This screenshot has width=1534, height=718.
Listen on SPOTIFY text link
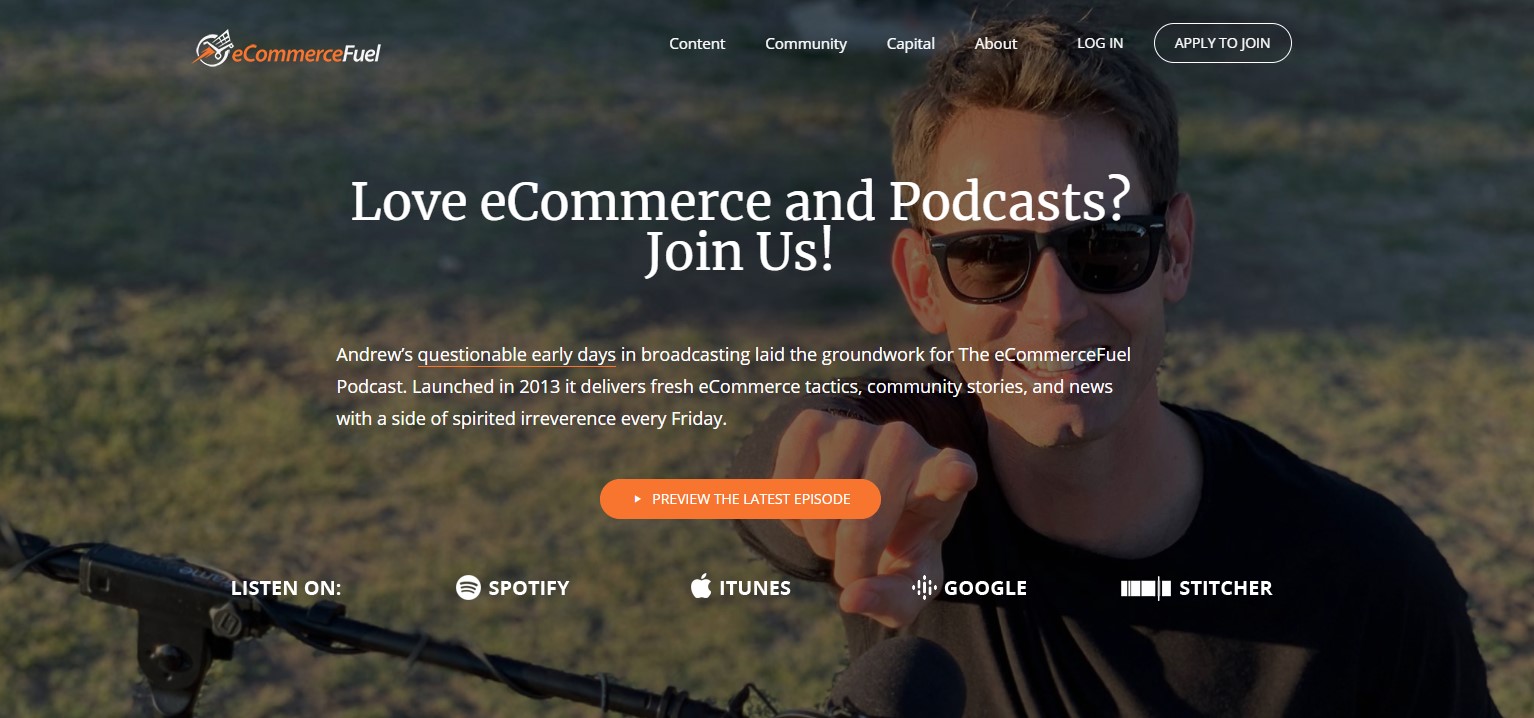click(529, 588)
